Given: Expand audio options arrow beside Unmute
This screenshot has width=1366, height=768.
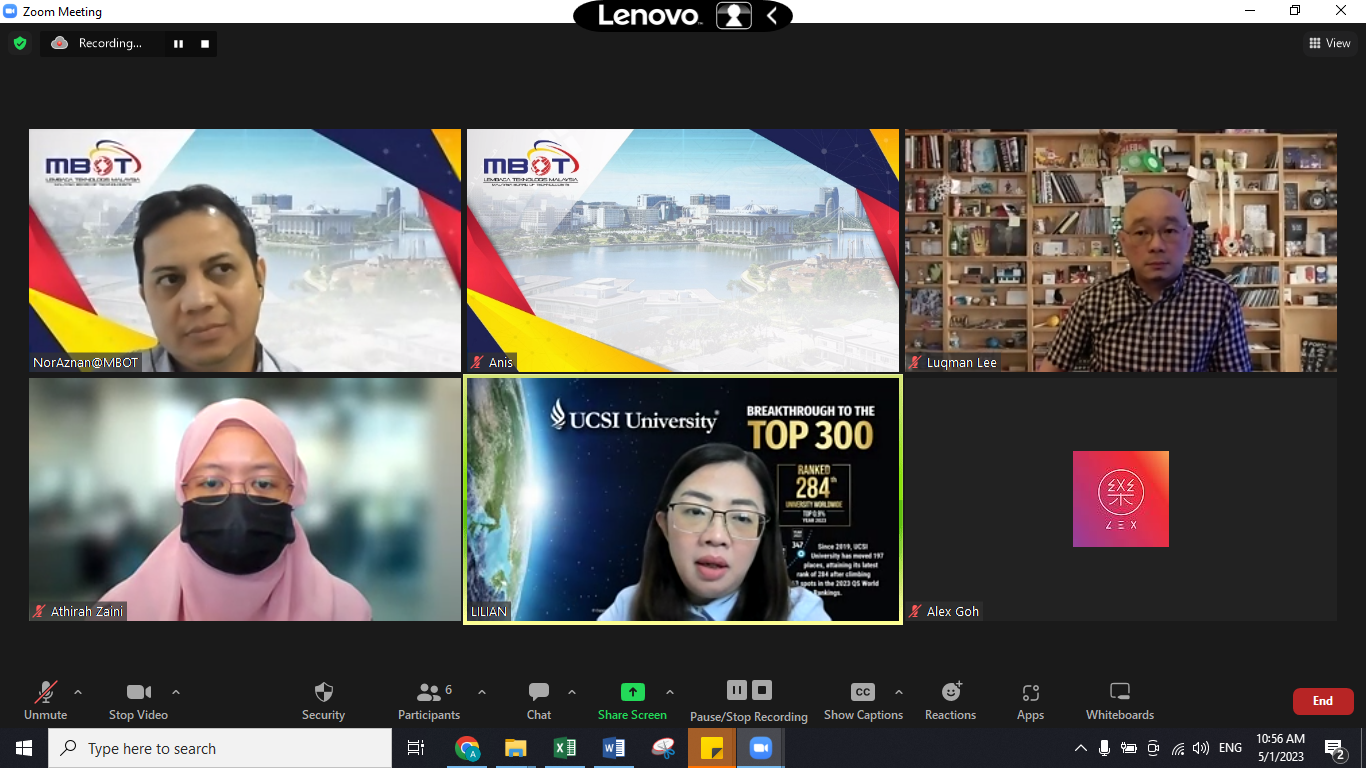Looking at the screenshot, I should 78,692.
